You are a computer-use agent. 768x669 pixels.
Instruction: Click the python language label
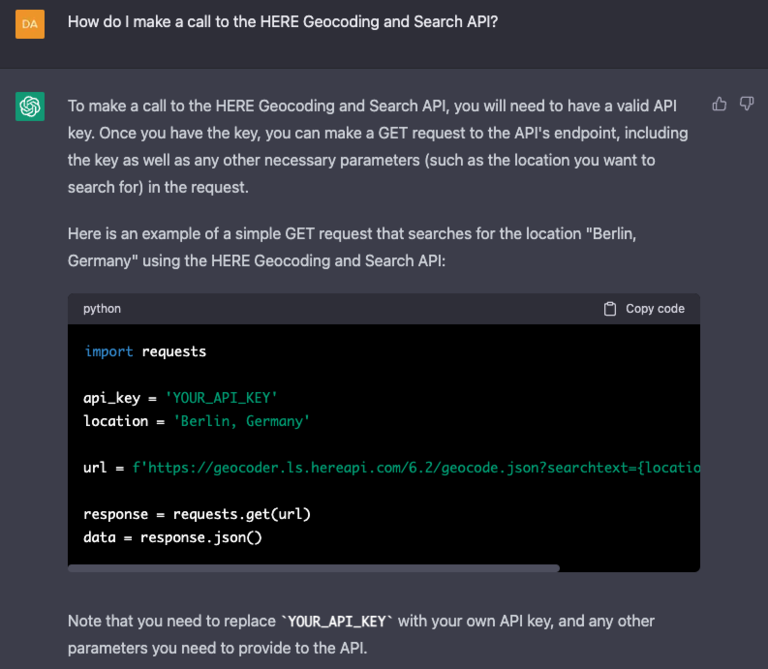tap(102, 309)
